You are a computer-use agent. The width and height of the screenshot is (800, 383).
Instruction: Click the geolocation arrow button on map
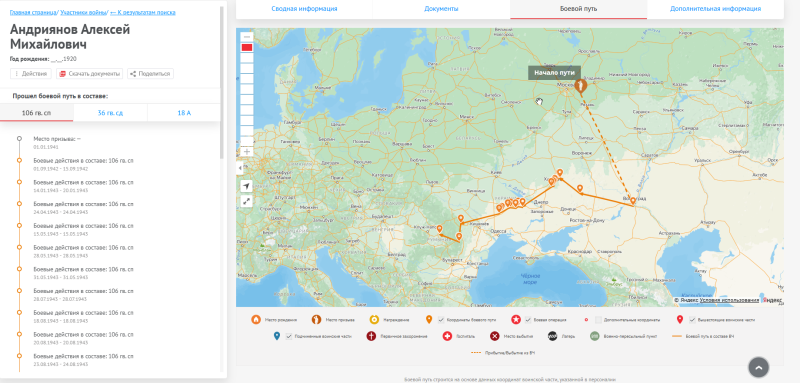(247, 186)
